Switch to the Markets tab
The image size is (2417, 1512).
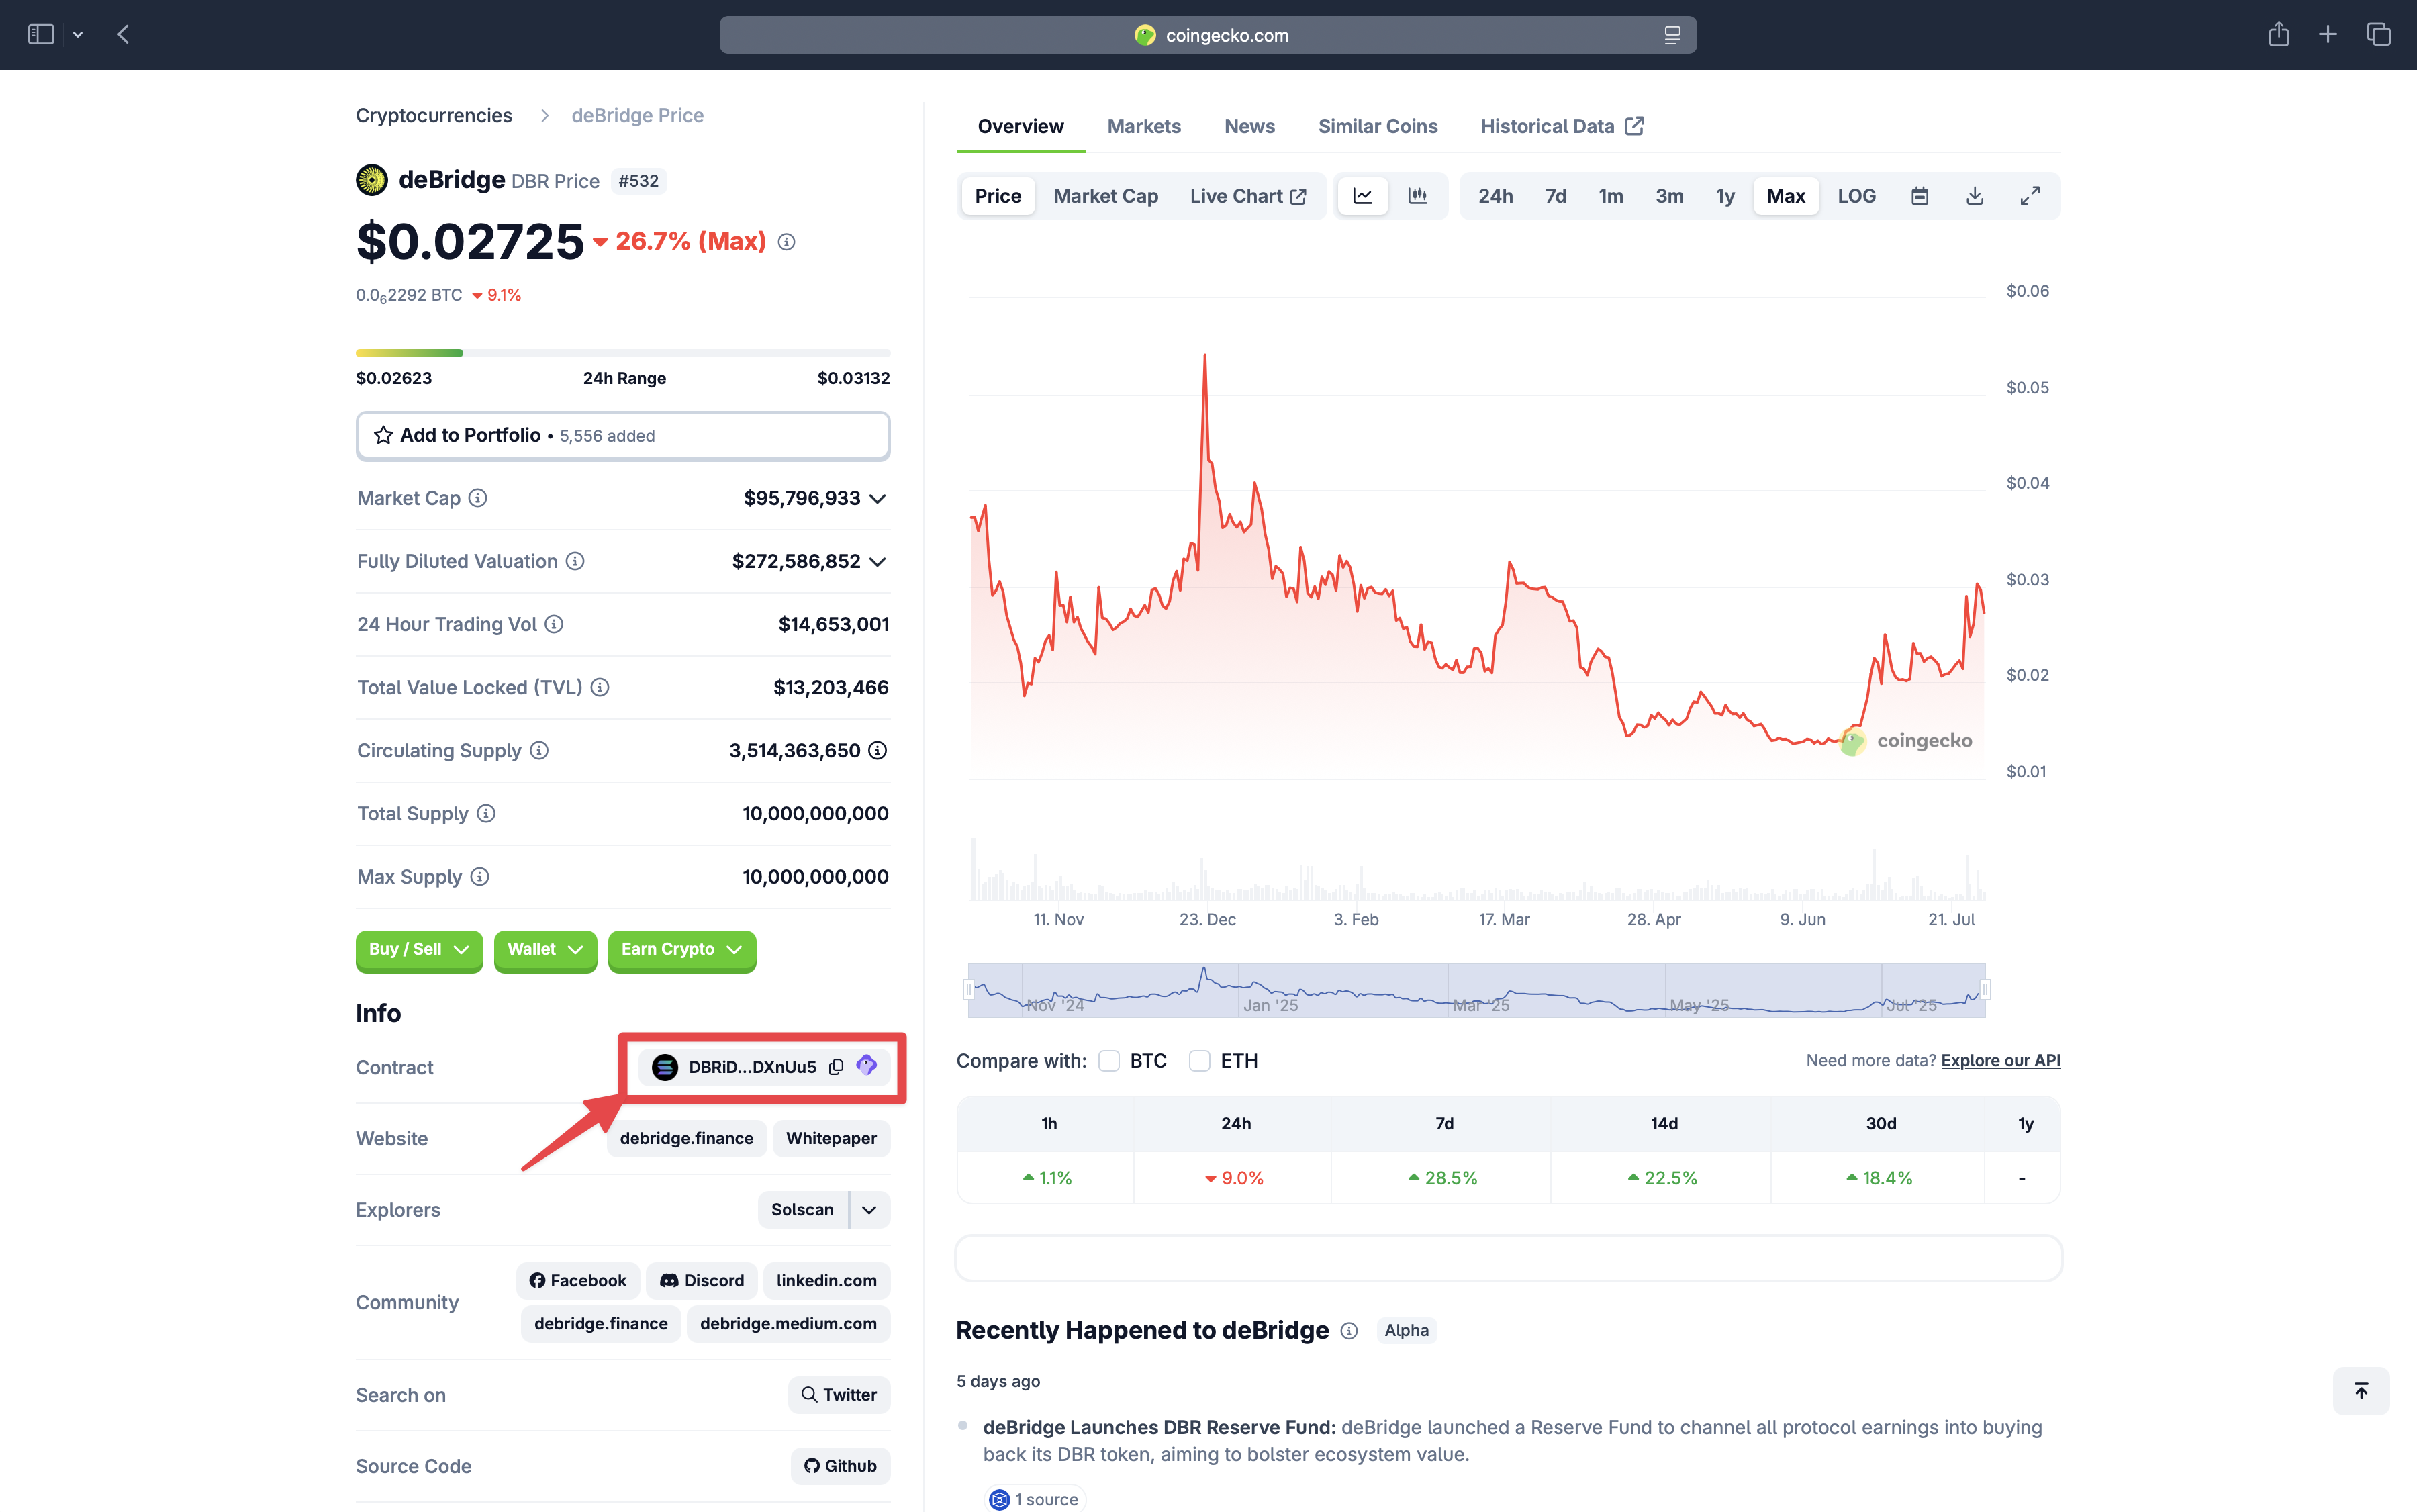(1144, 126)
